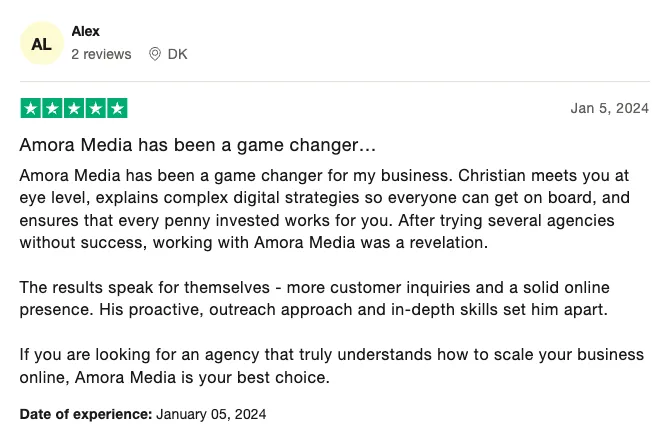Click the fifth green star
Screen dimensions: 669x434
click(x=117, y=108)
